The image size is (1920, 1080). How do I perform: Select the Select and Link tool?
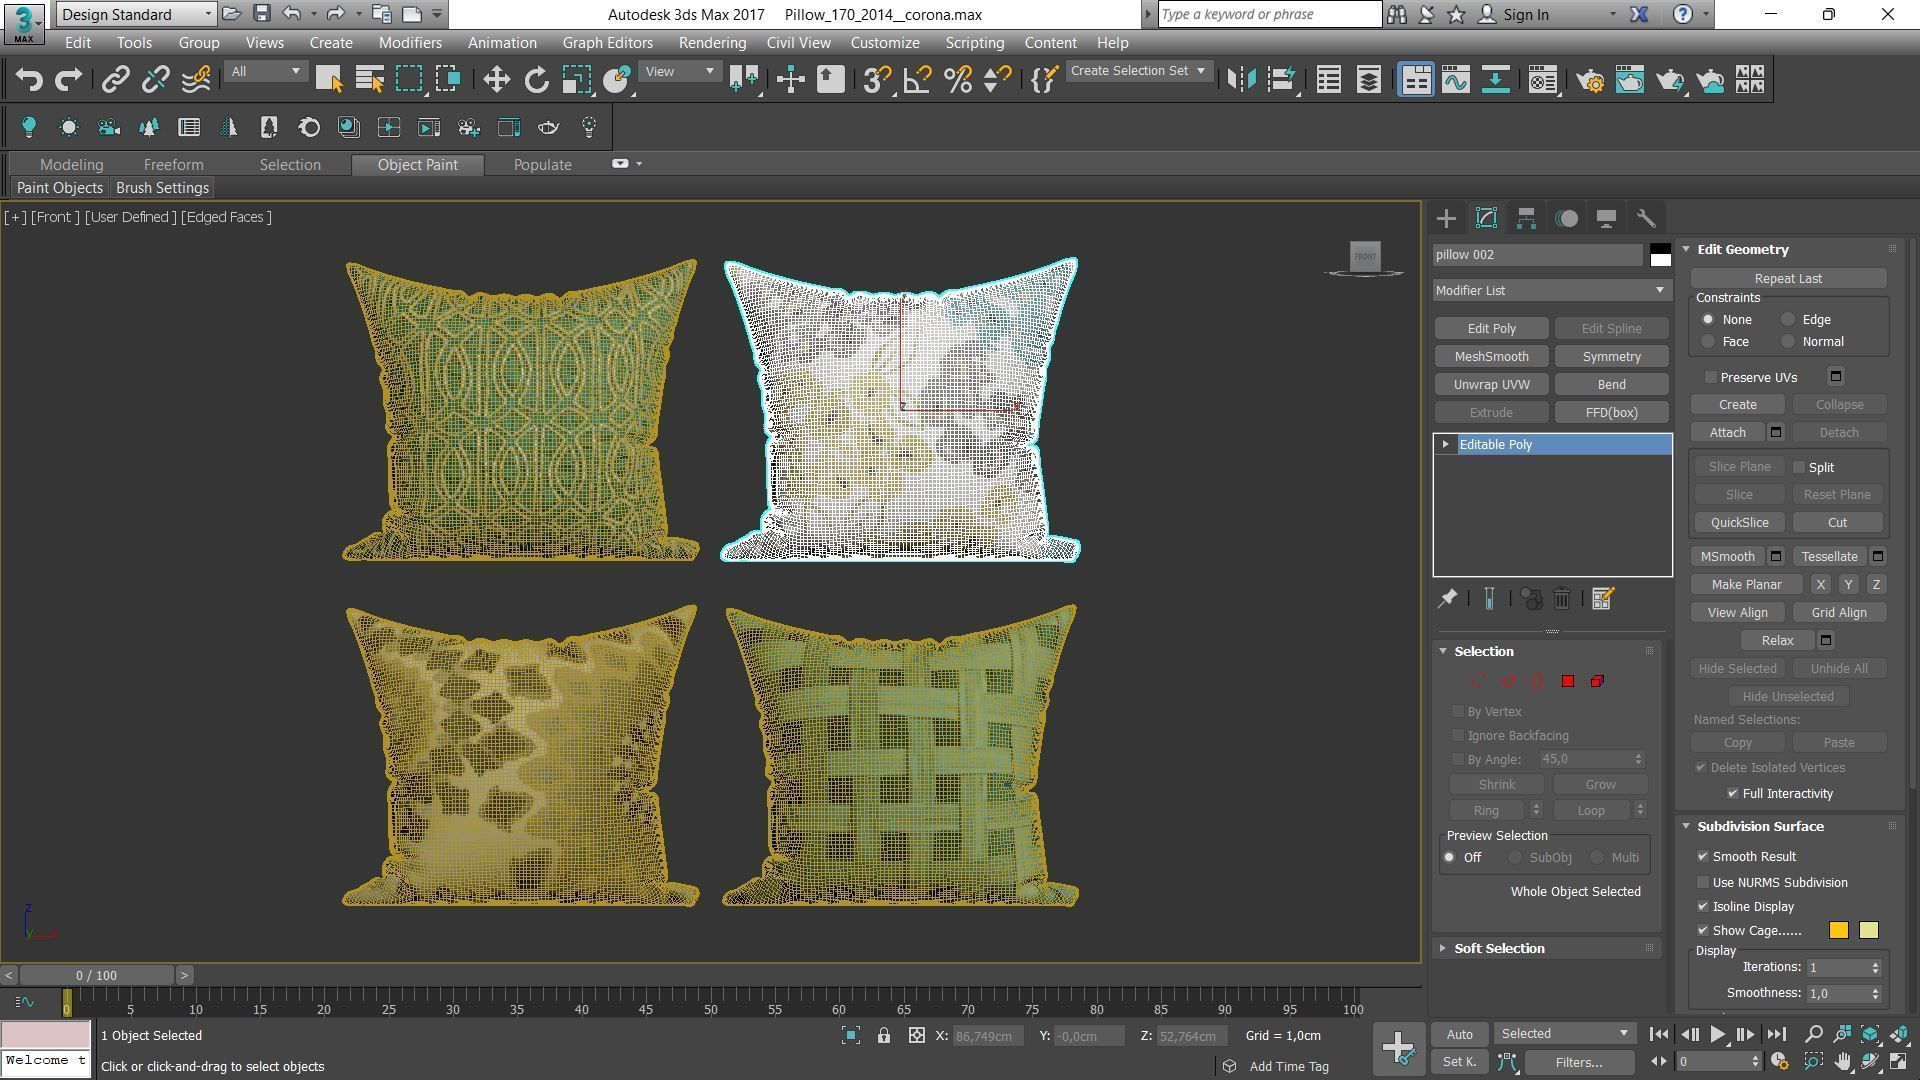pos(116,80)
